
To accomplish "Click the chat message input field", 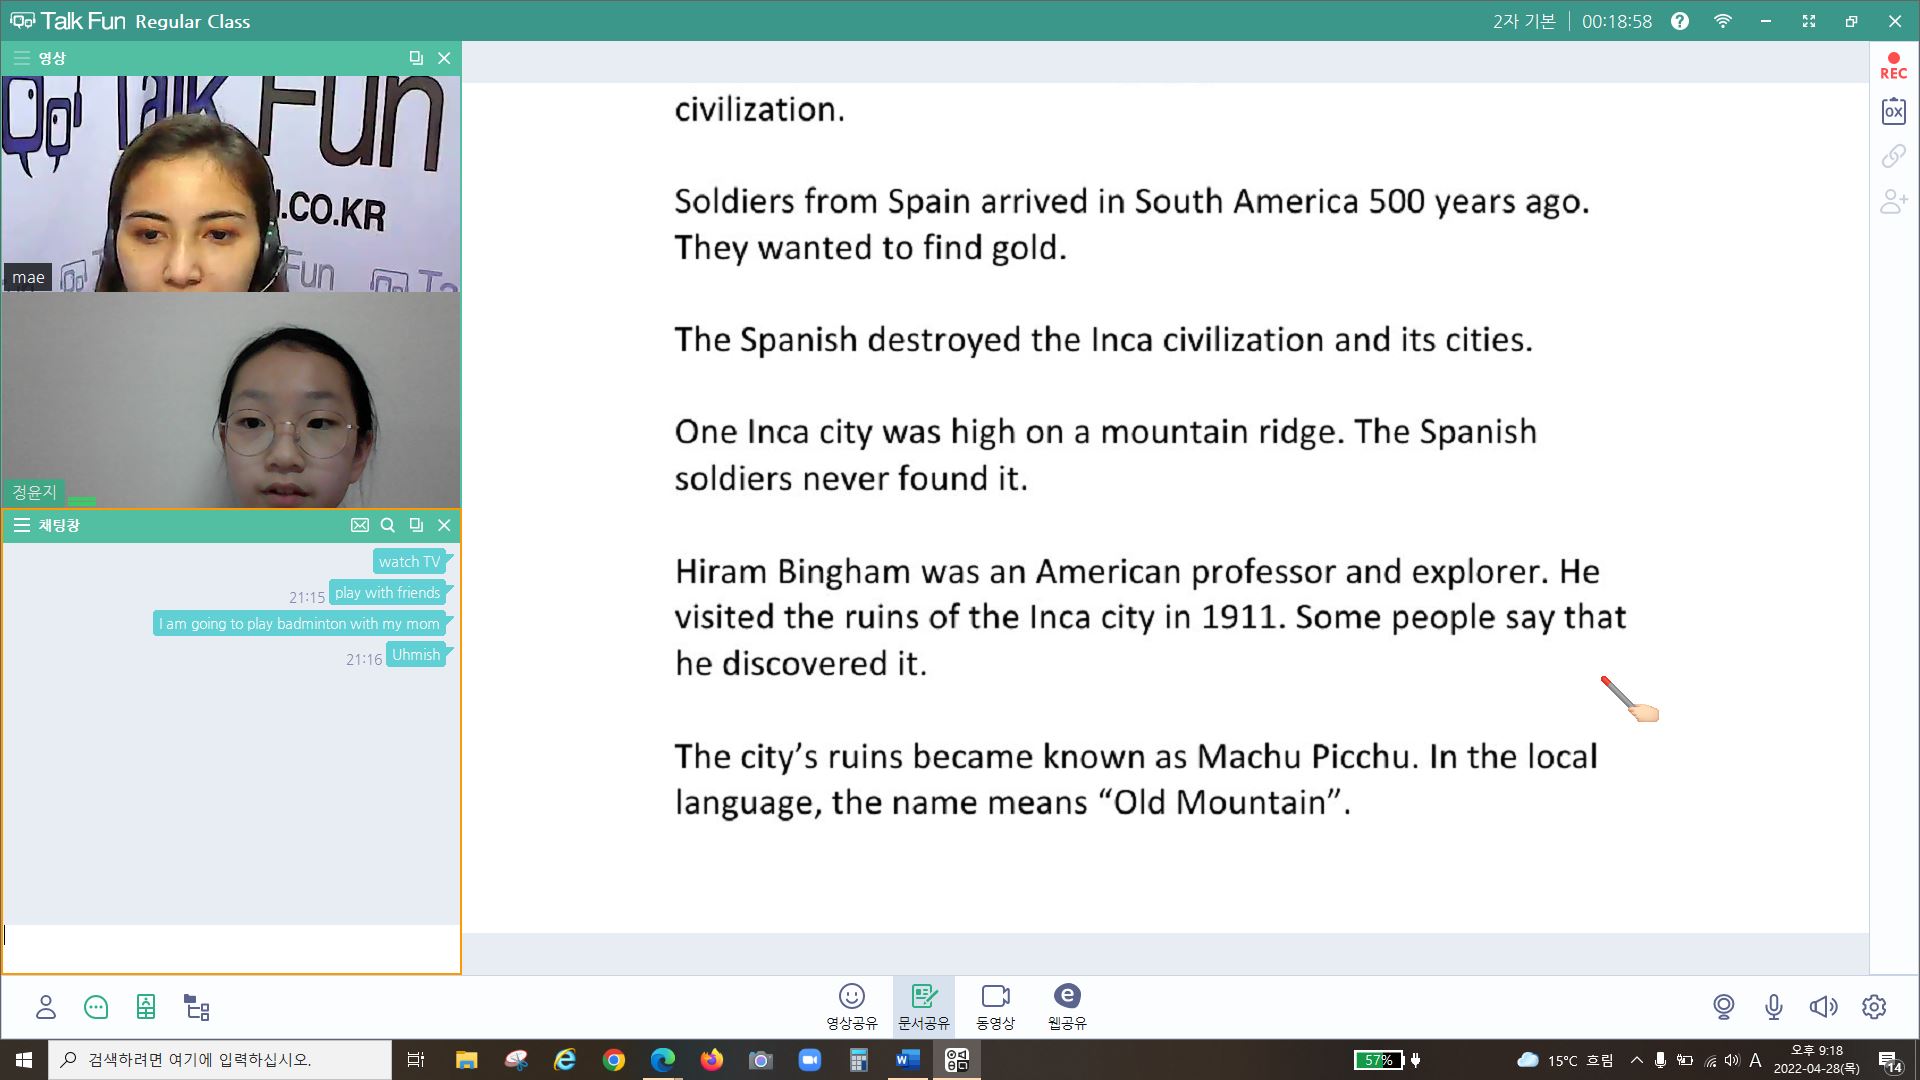I will click(231, 948).
